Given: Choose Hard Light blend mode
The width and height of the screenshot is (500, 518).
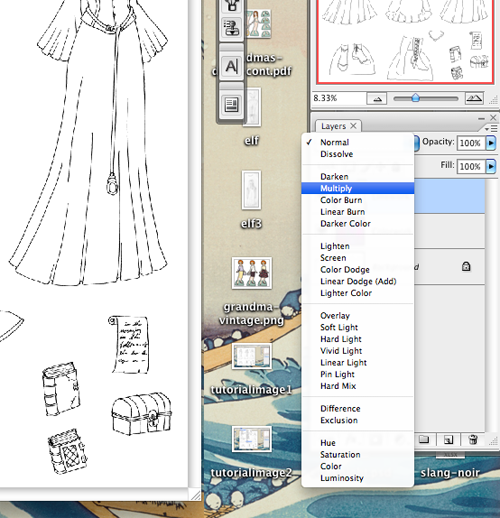Looking at the screenshot, I should [357, 339].
